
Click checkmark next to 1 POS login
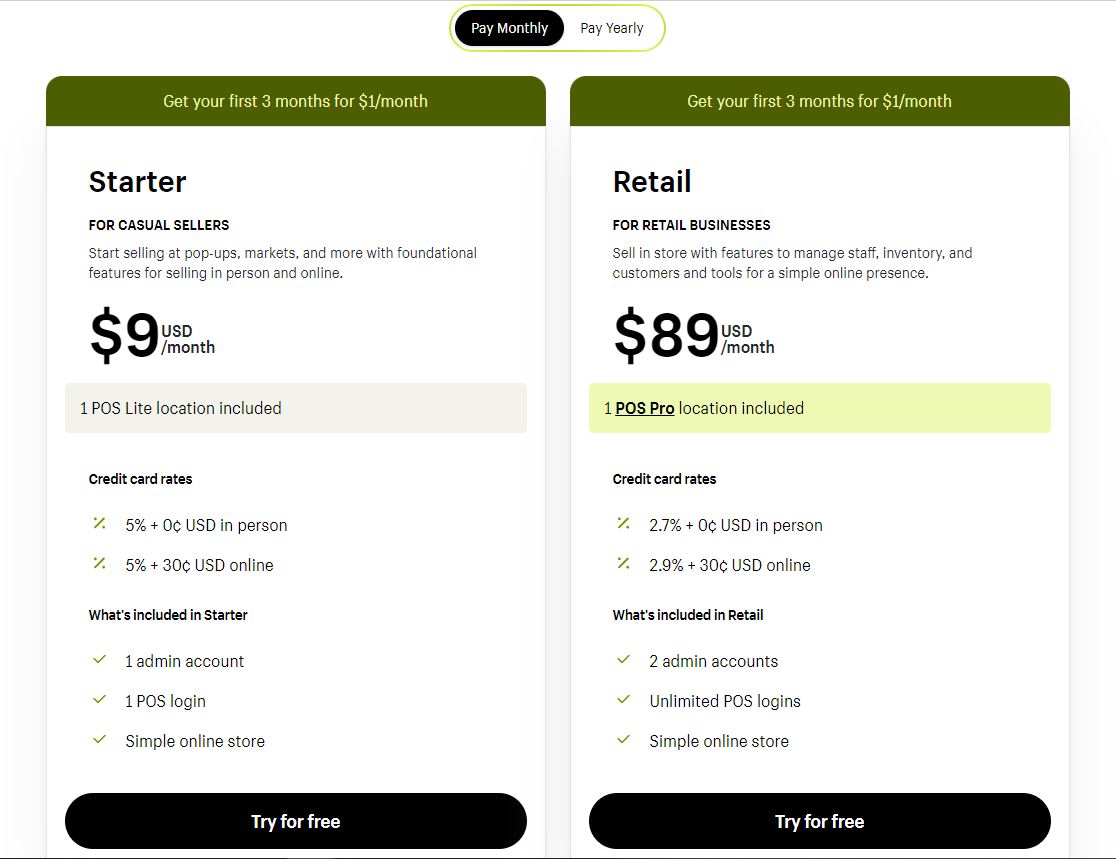coord(100,700)
